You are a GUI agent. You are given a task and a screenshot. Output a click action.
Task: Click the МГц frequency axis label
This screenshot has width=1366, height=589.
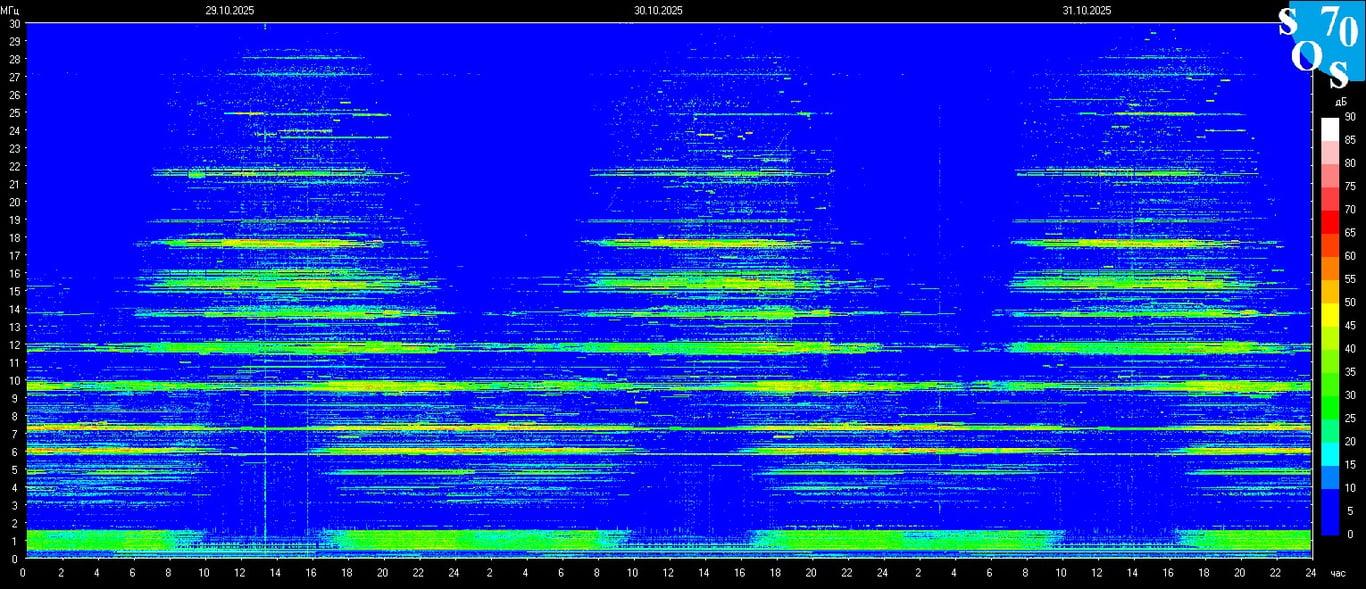pyautogui.click(x=11, y=10)
